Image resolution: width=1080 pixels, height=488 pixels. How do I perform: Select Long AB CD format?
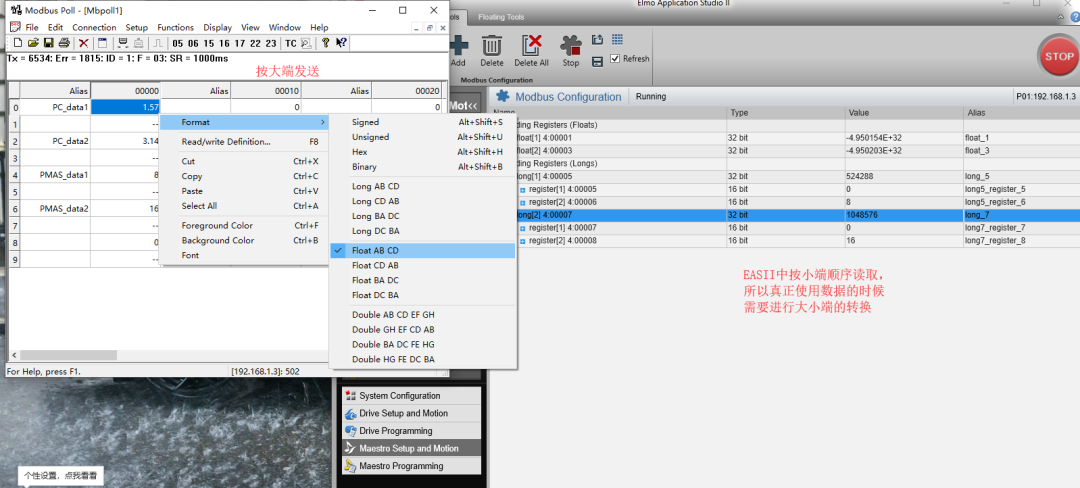click(x=422, y=187)
